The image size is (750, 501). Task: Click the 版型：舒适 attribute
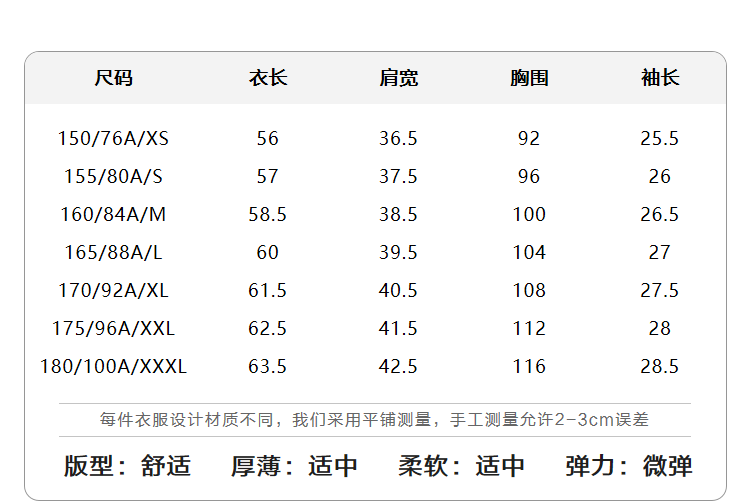(127, 466)
